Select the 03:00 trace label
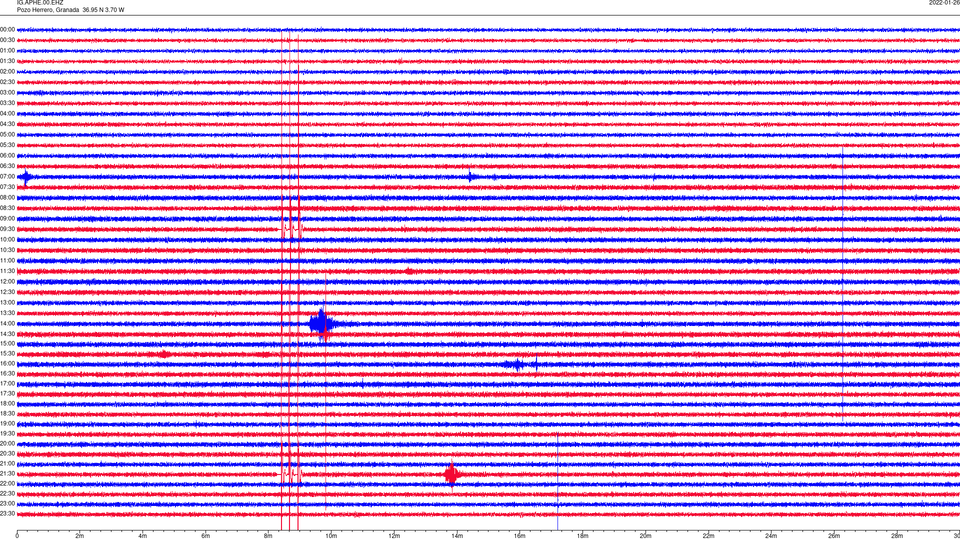The width and height of the screenshot is (960, 540). pyautogui.click(x=8, y=92)
